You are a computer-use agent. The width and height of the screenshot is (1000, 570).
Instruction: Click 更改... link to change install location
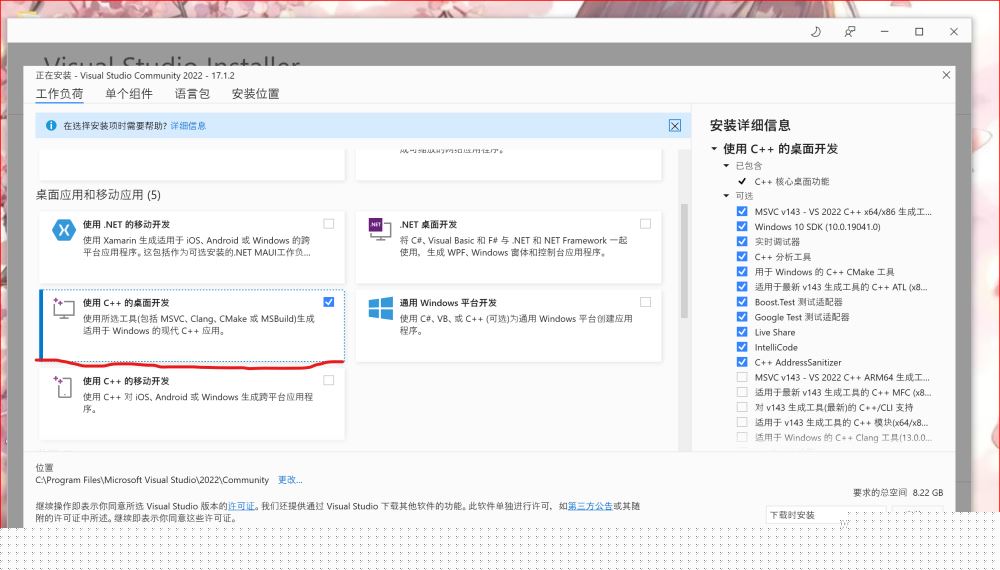289,480
